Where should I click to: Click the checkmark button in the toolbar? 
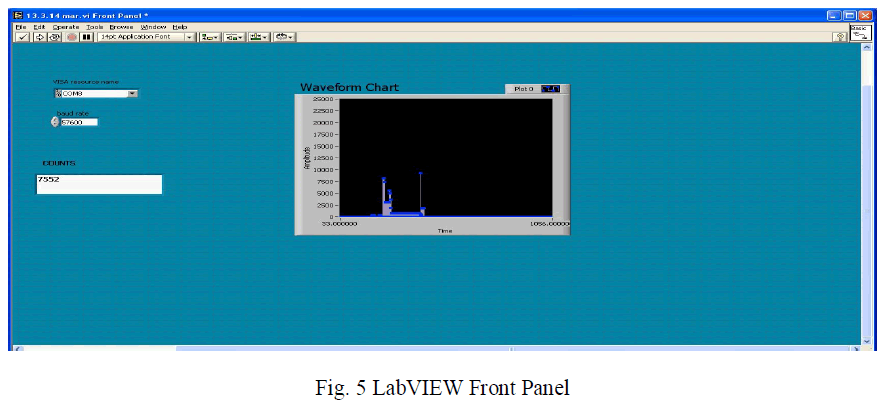[x=23, y=37]
